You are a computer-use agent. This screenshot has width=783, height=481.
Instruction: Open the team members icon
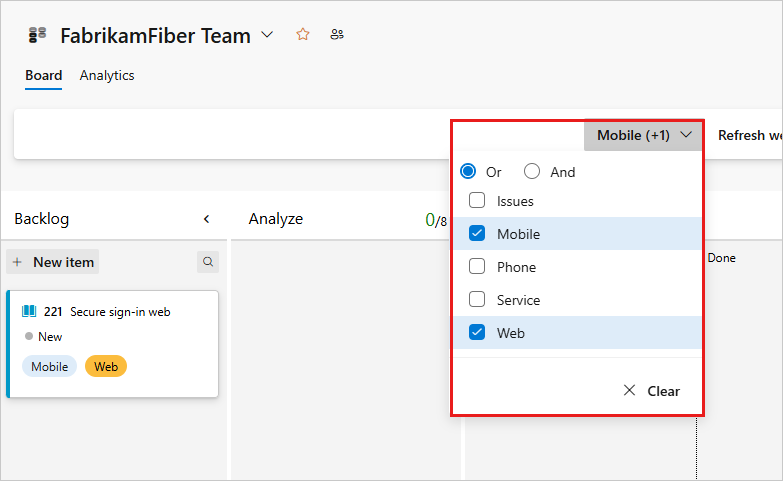pyautogui.click(x=337, y=34)
